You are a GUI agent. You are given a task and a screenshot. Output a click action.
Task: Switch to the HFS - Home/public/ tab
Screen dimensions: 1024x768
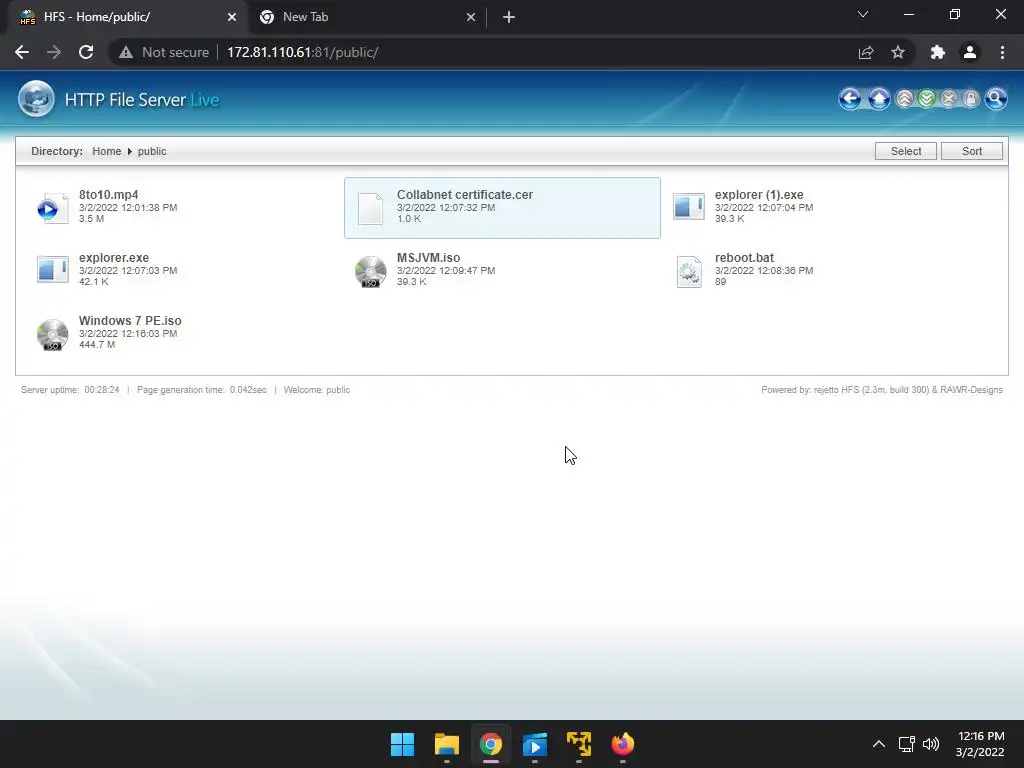(x=124, y=17)
